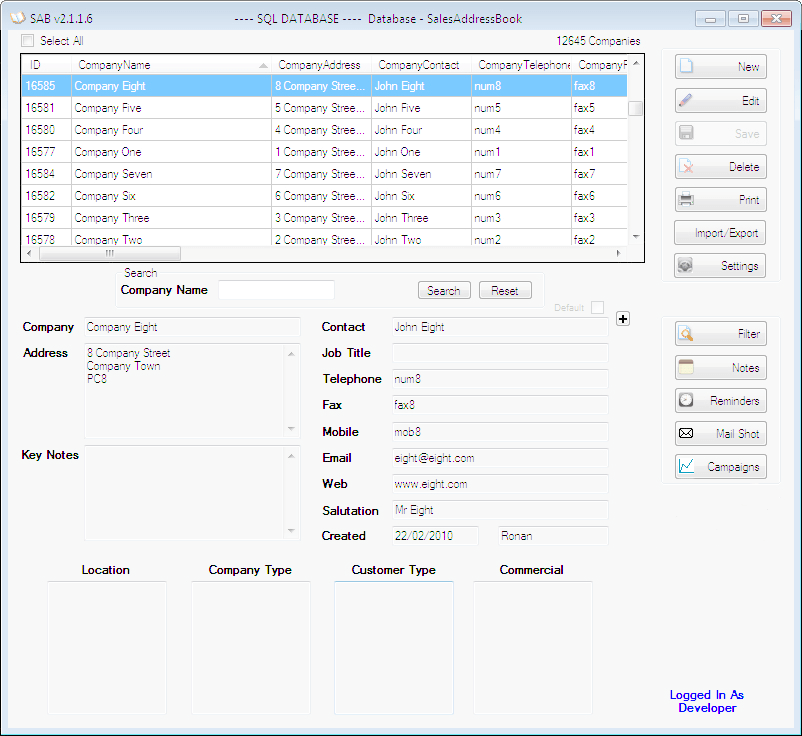Screen dimensions: 802x736
Task: Open the Import/Export dialog
Action: tap(720, 233)
